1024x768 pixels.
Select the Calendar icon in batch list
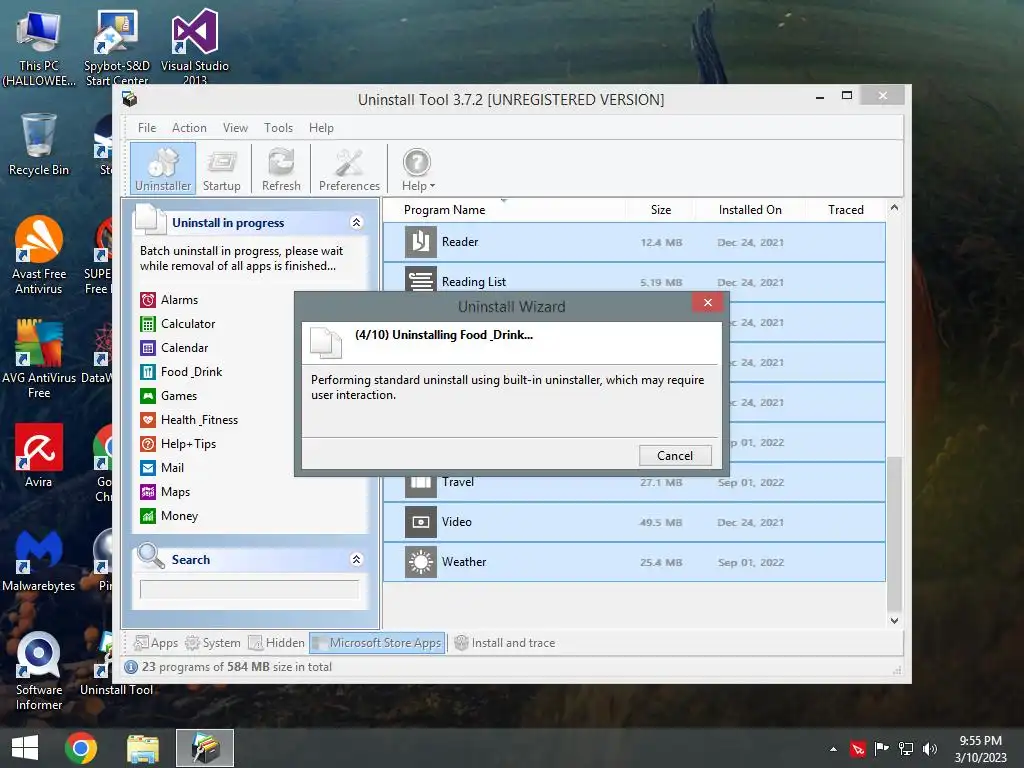(148, 348)
